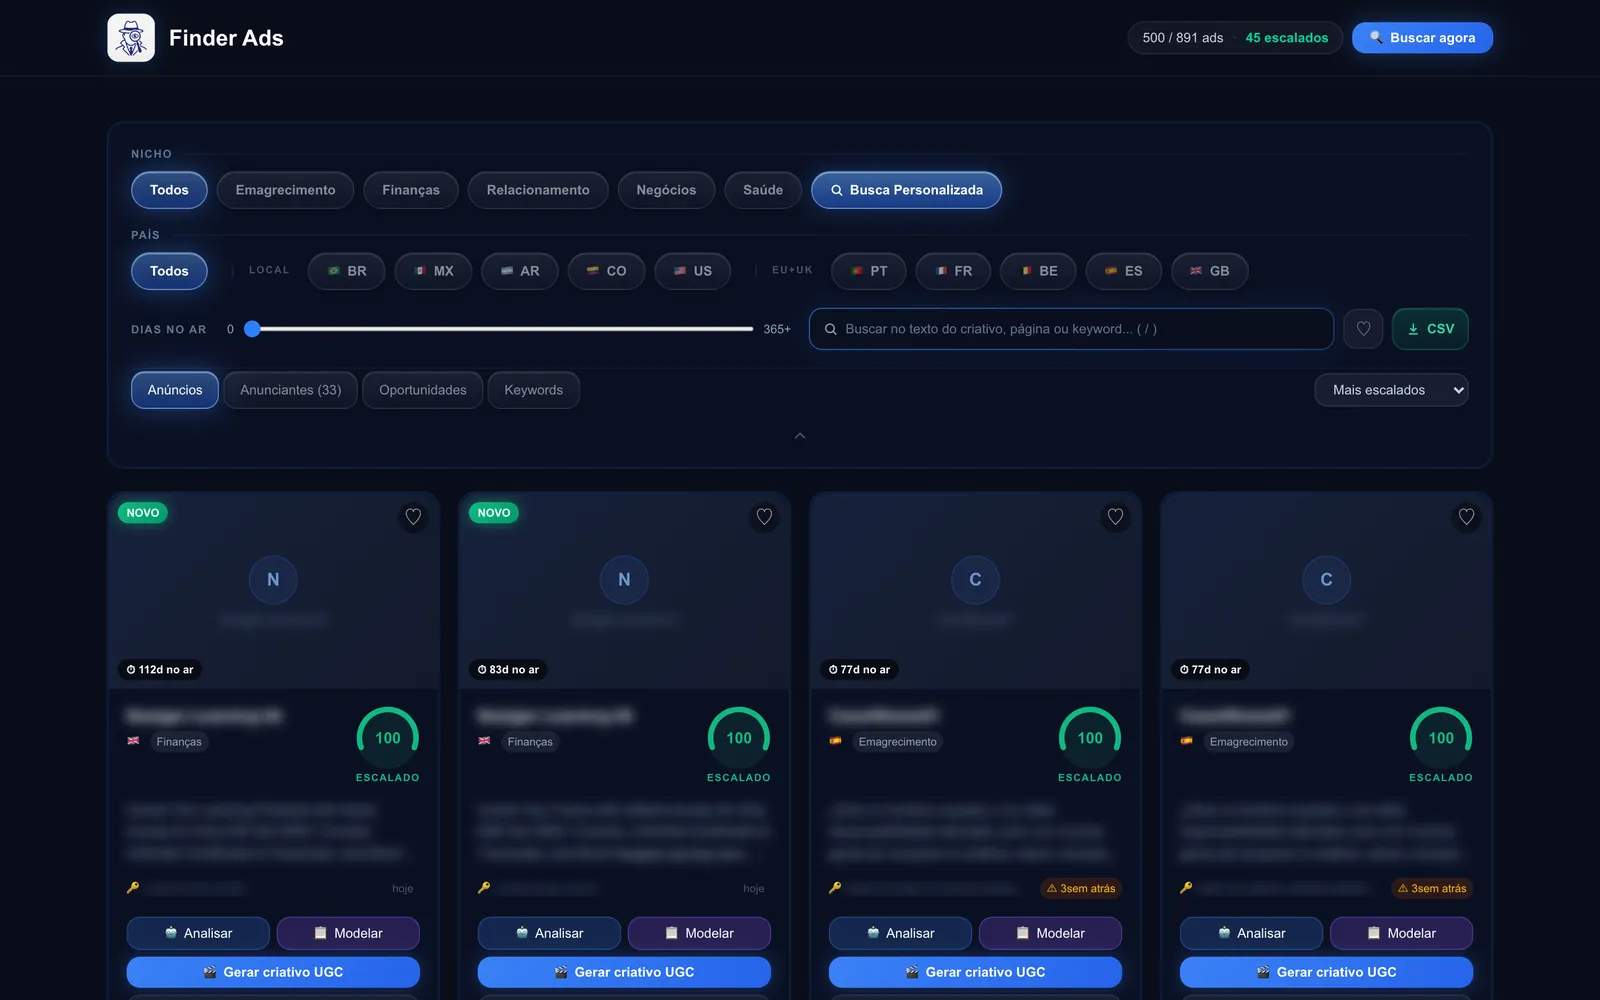
Task: Click Analisar on the first card
Action: pos(198,933)
